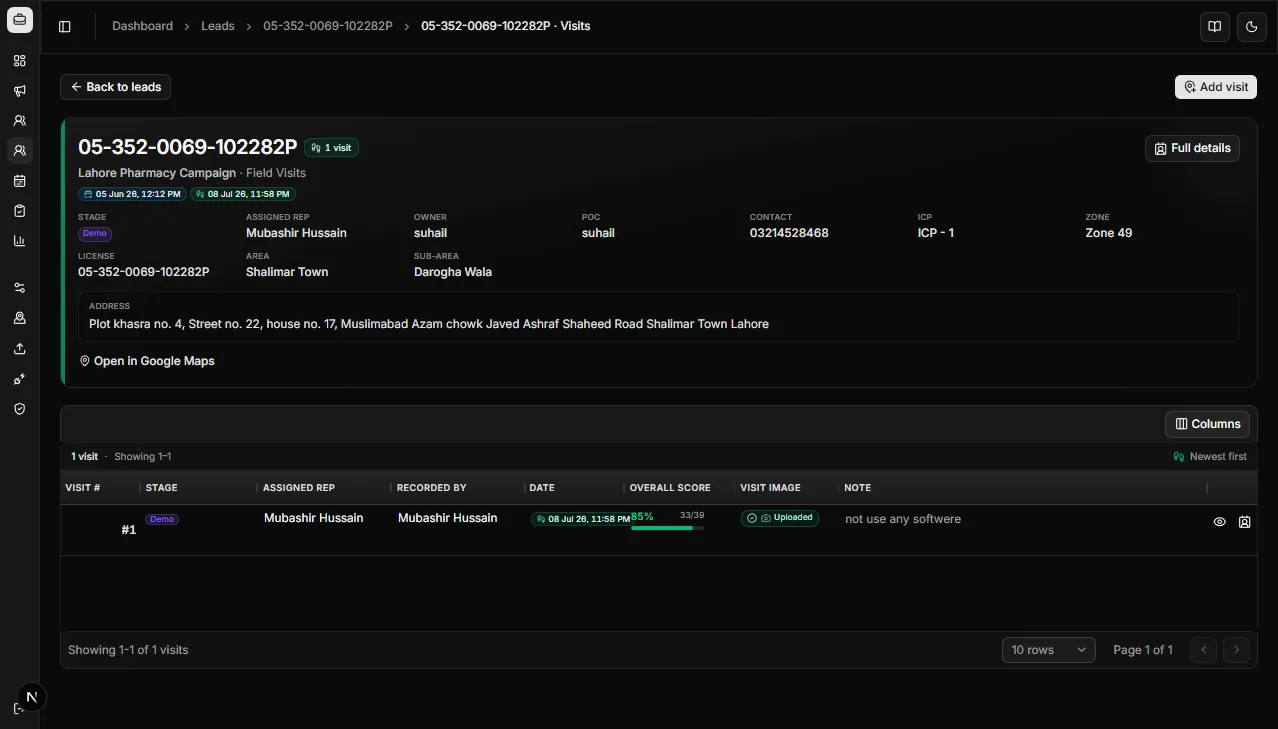Click Back to leads button
This screenshot has height=729, width=1278.
115,87
